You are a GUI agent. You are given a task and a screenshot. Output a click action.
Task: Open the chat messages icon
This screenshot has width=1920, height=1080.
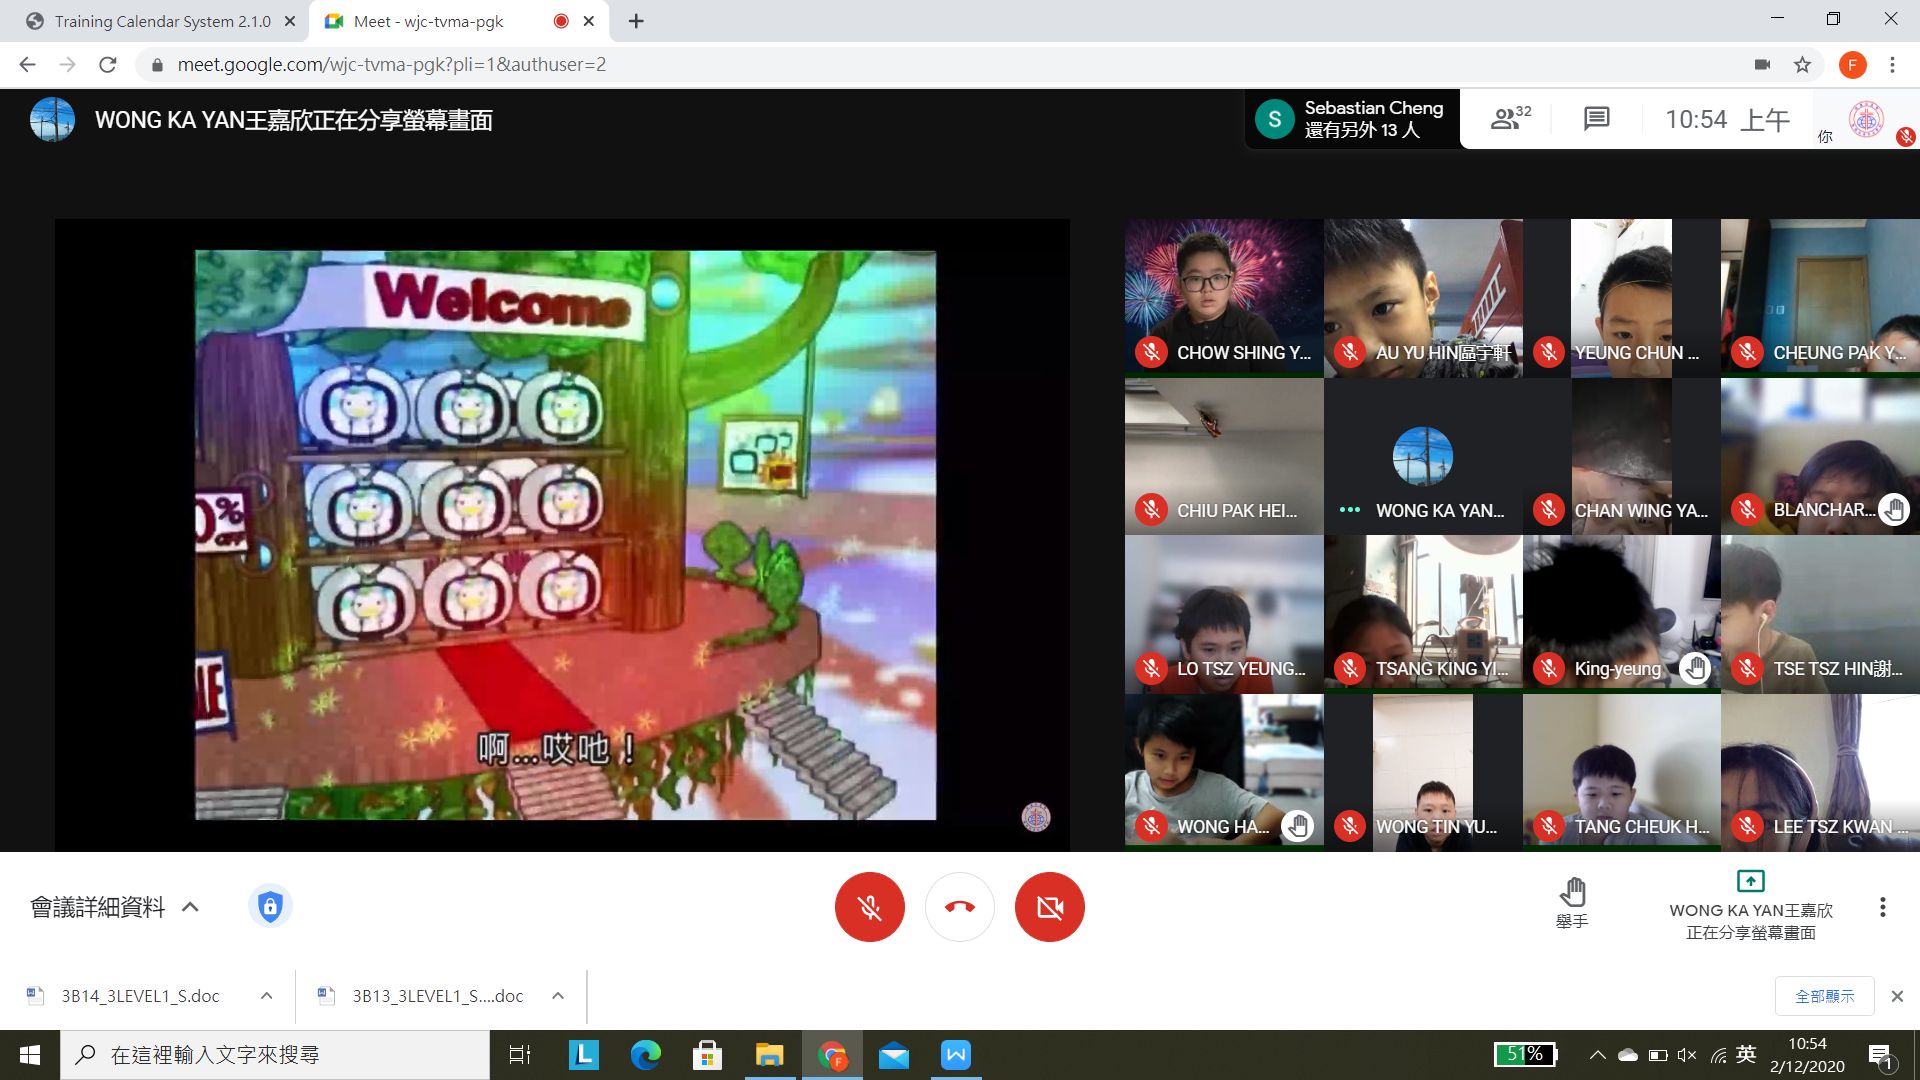1597,119
